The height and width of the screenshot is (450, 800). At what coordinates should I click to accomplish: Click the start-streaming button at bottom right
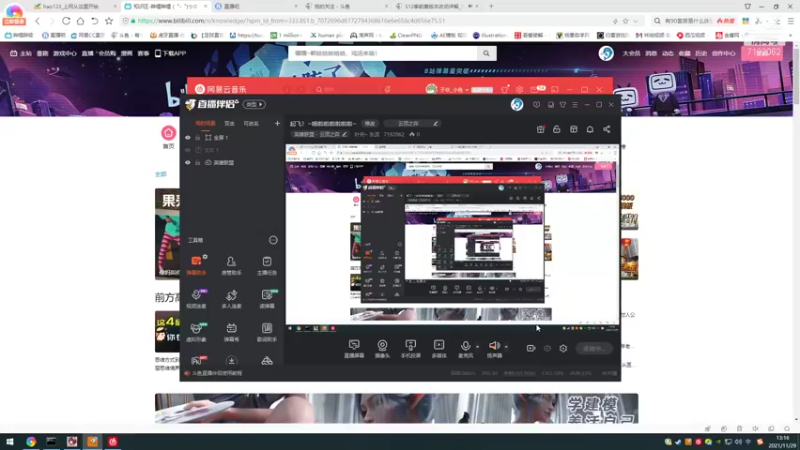[x=594, y=348]
